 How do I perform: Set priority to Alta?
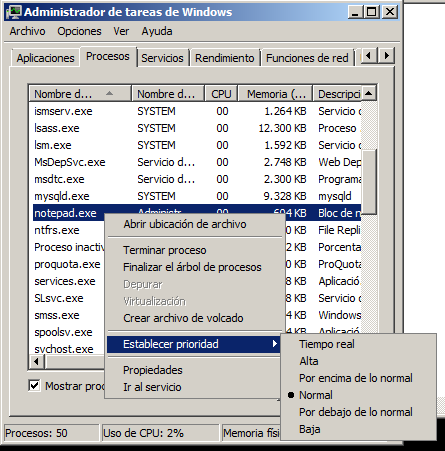pos(359,361)
